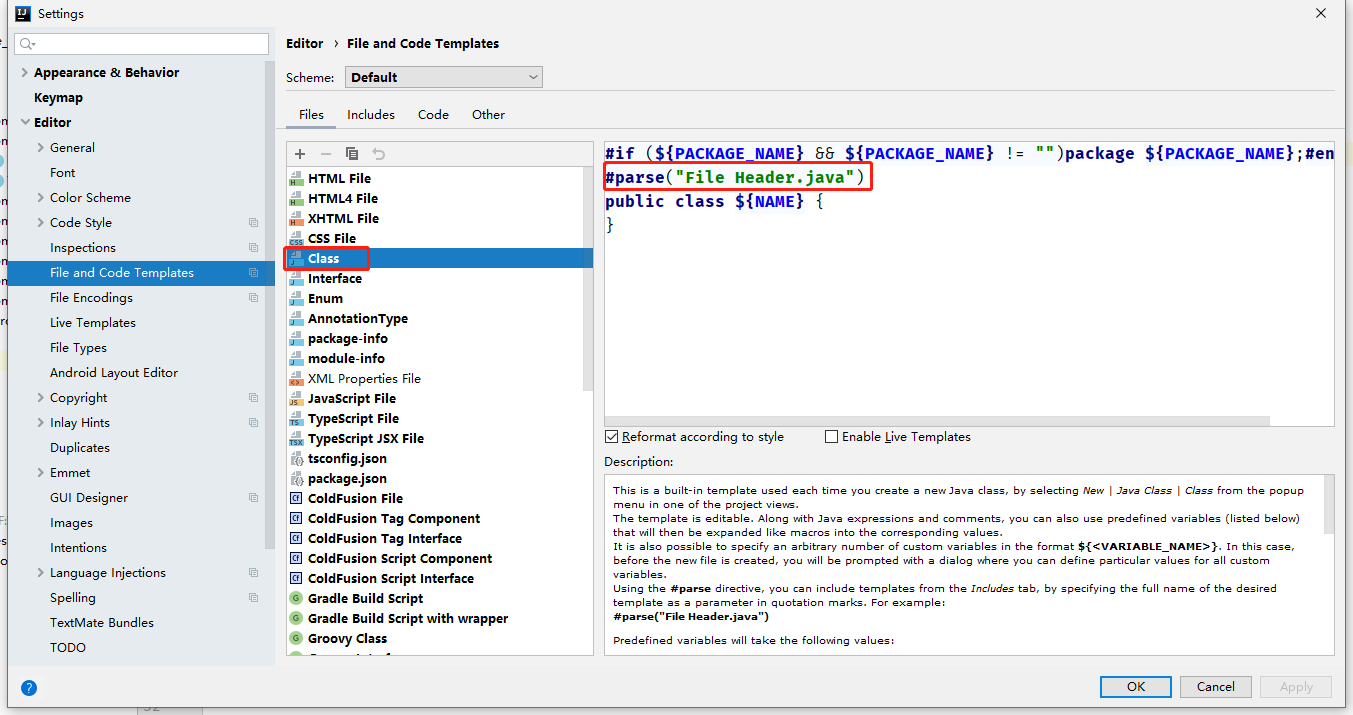Click the Apply button
The height and width of the screenshot is (715, 1353).
pyautogui.click(x=1296, y=687)
